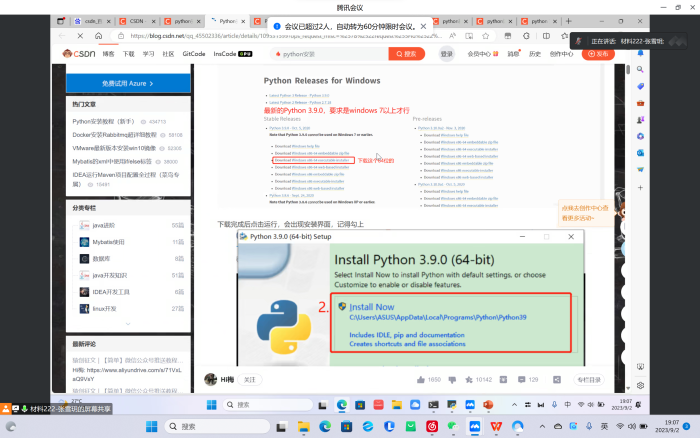Click the page vertical scrollbar thumb
The image size is (700, 438).
point(628,69)
